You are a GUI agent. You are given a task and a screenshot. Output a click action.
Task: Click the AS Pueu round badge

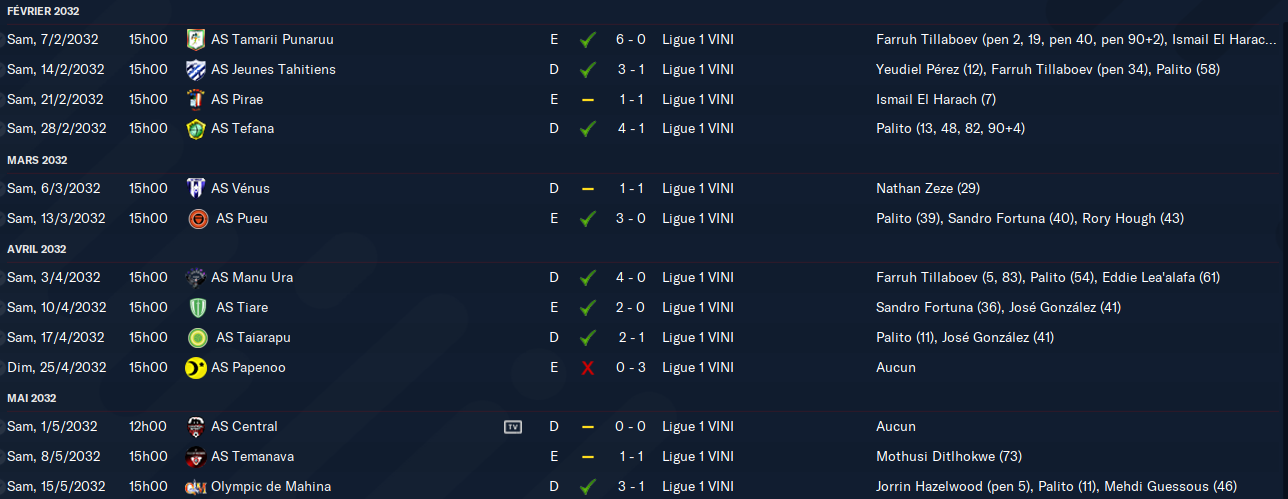coord(198,218)
